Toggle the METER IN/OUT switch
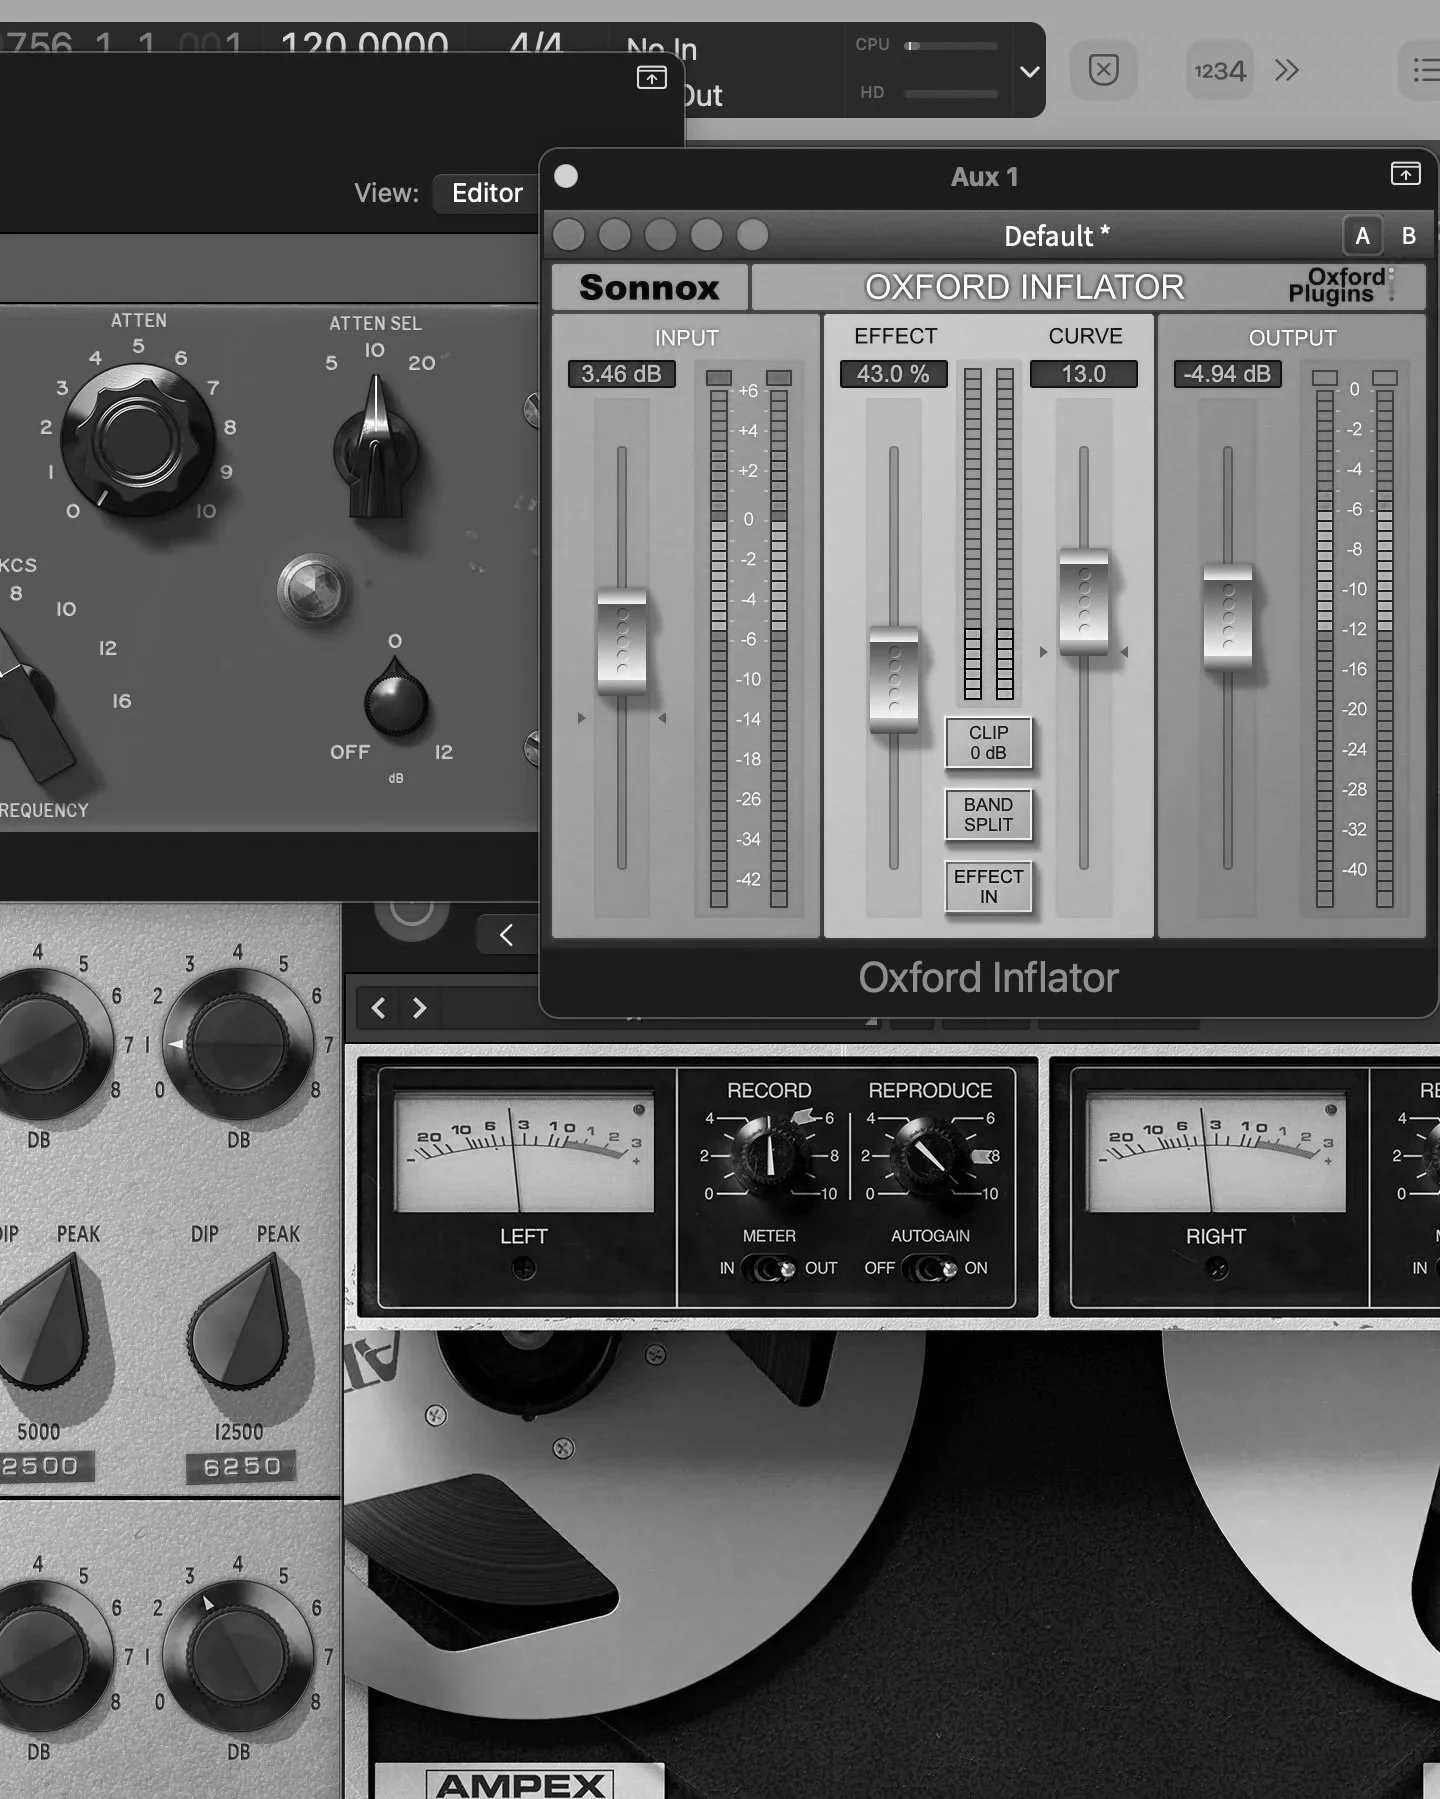The height and width of the screenshot is (1799, 1440). (769, 1269)
